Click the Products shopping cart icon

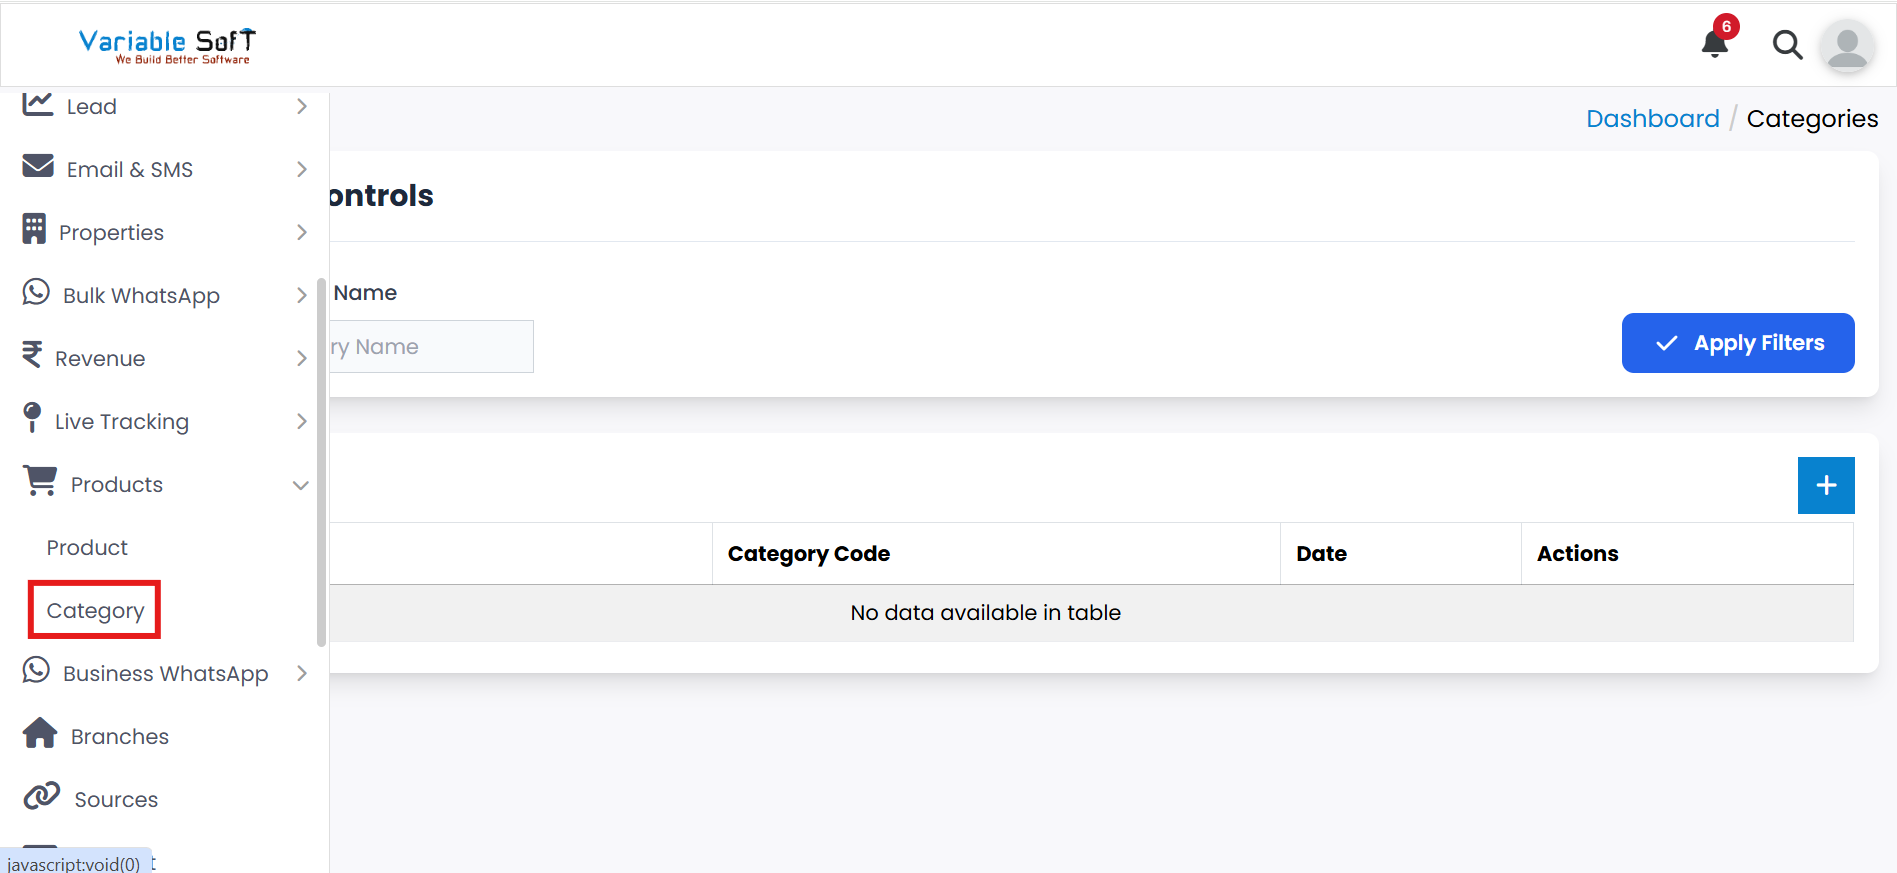40,481
